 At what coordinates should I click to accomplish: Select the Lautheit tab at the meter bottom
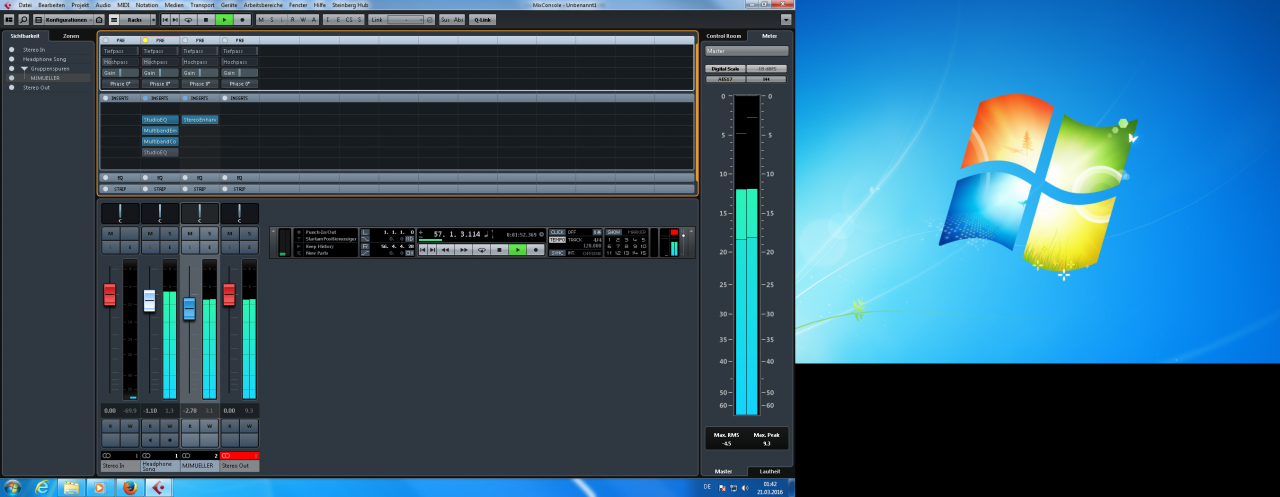(x=770, y=471)
